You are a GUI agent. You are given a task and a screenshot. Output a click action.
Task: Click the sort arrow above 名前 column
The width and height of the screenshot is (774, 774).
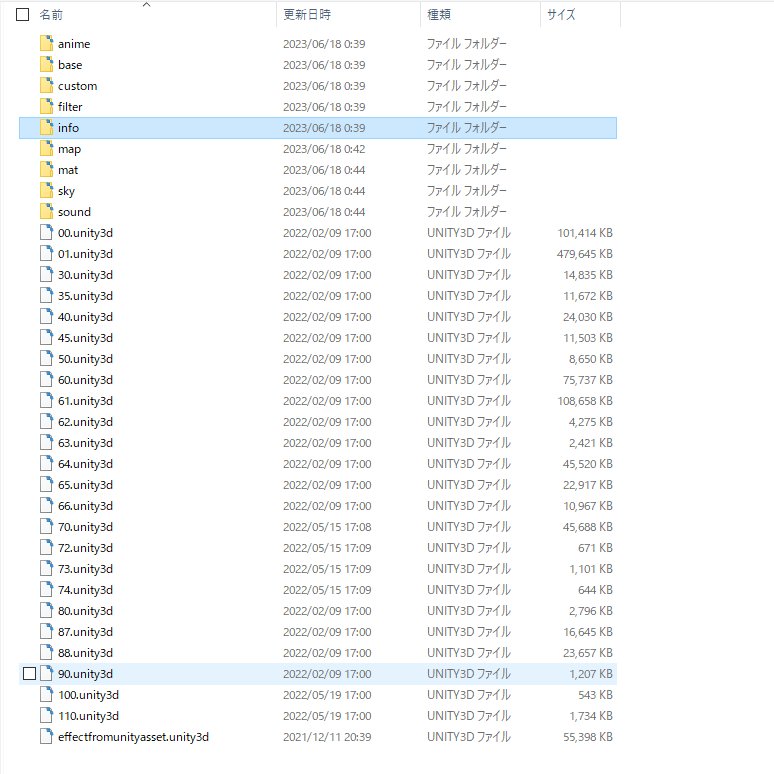[x=146, y=4]
